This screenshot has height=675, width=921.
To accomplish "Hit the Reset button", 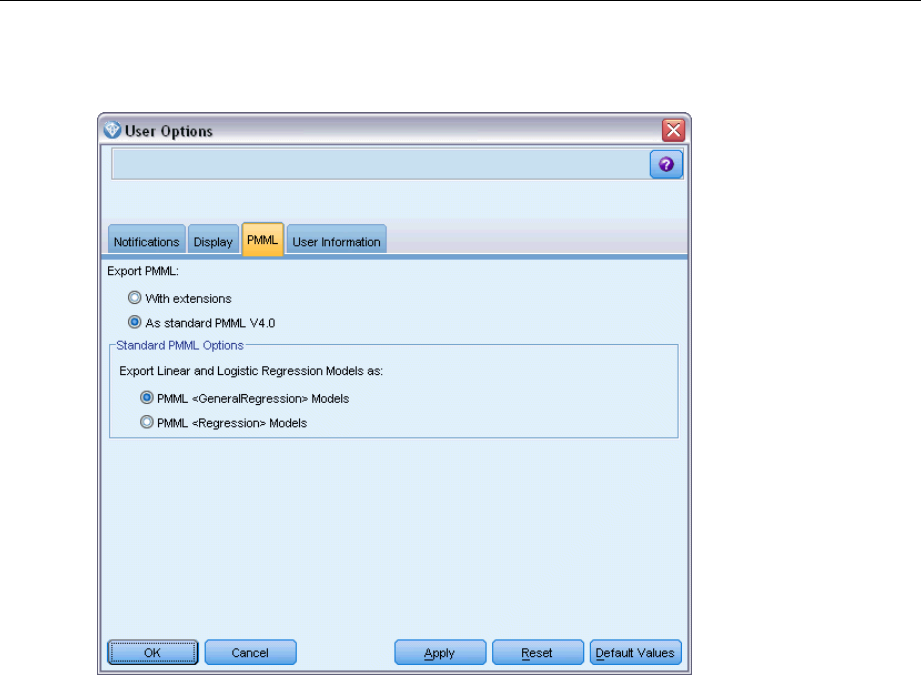I will (537, 653).
